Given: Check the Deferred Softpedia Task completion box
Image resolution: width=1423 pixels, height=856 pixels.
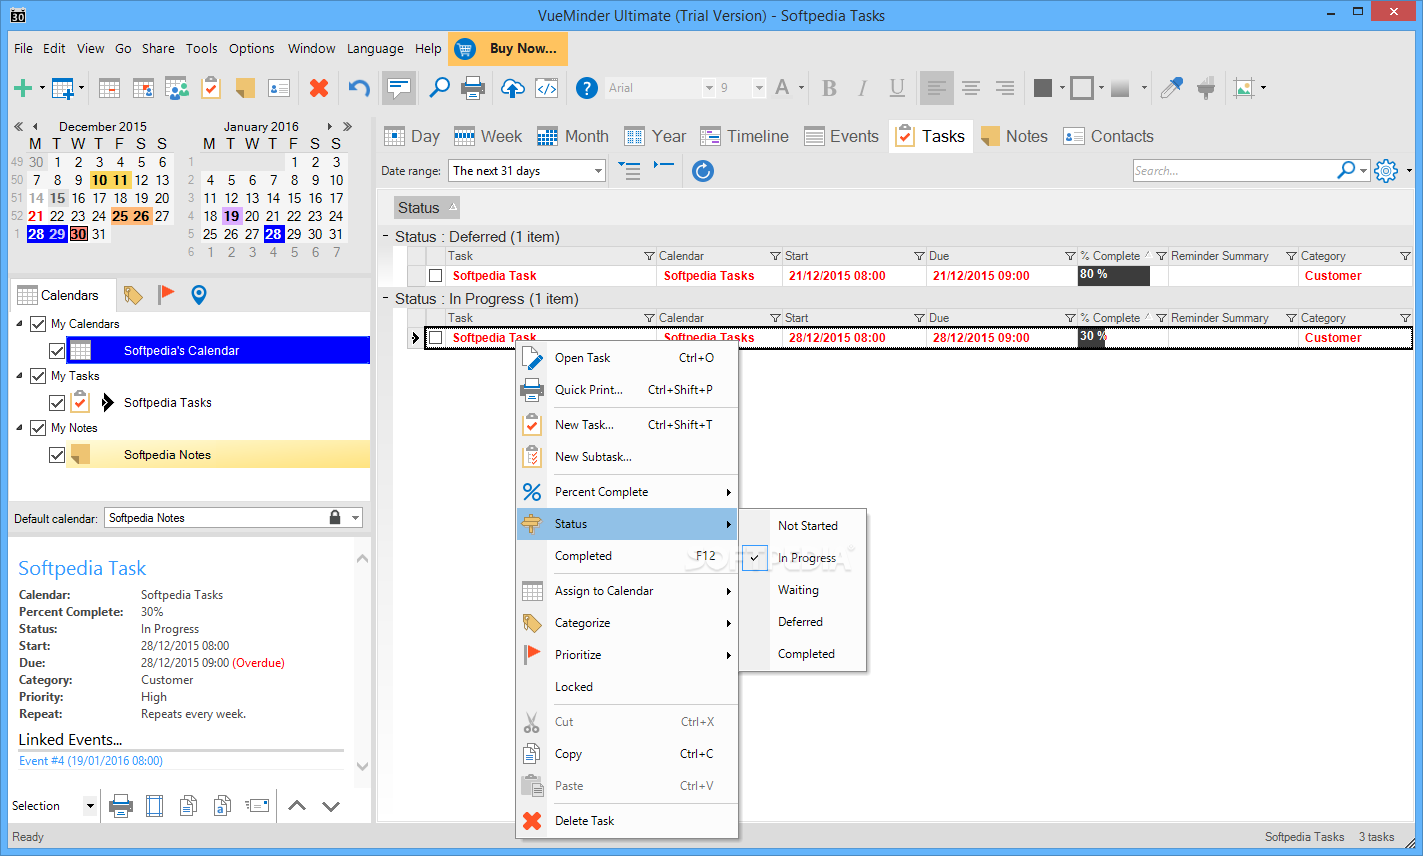Looking at the screenshot, I should pos(435,276).
